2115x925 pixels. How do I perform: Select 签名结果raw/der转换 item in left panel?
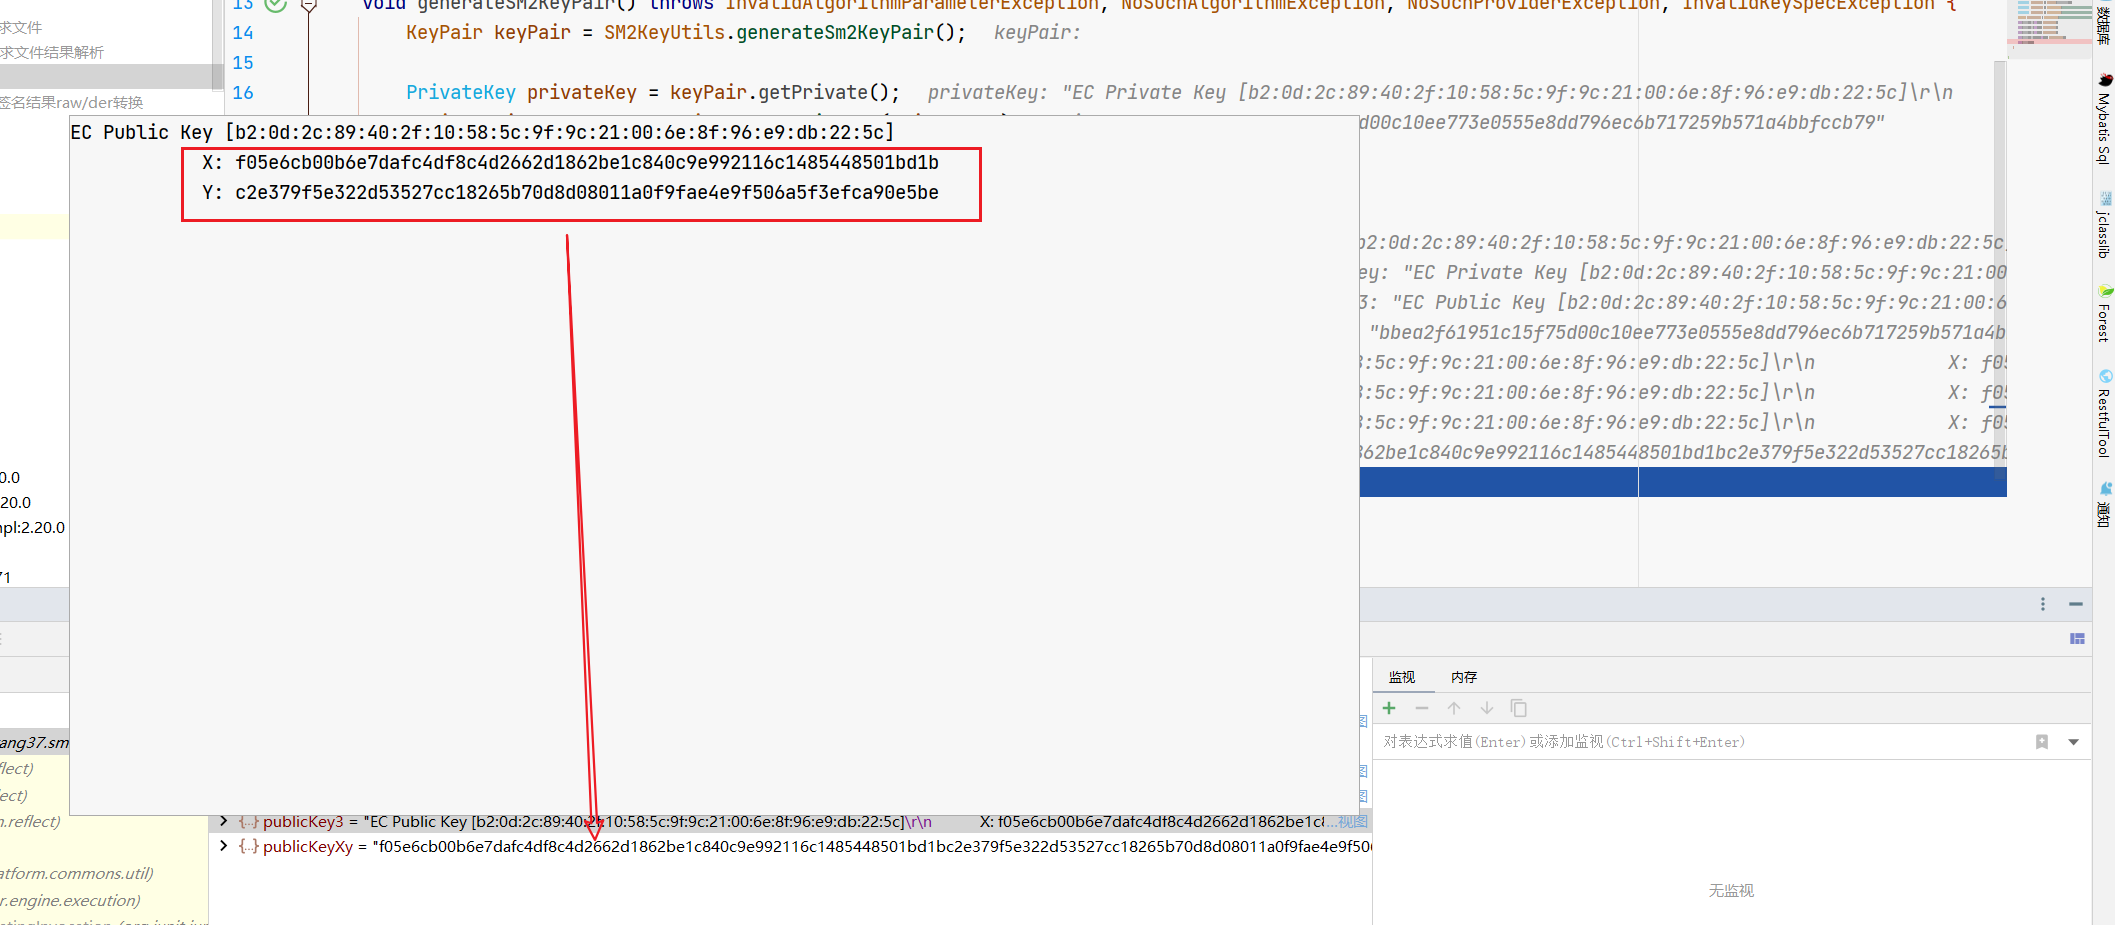click(72, 102)
